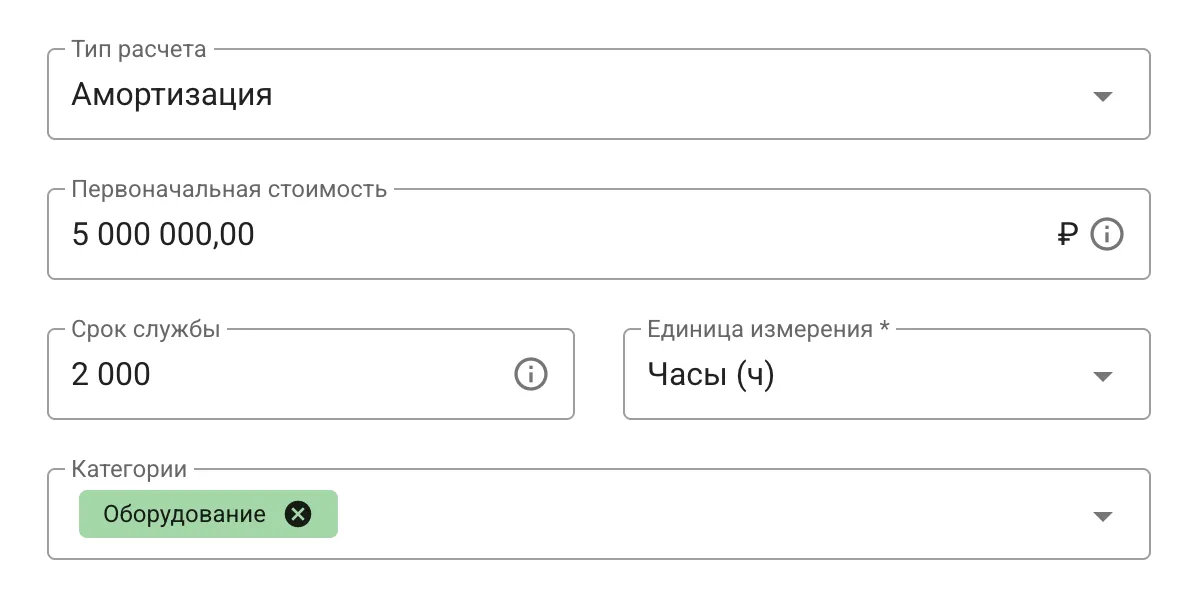Click the dropdown arrow in Единица измерения field
Image resolution: width=1198 pixels, height=608 pixels.
click(1103, 376)
